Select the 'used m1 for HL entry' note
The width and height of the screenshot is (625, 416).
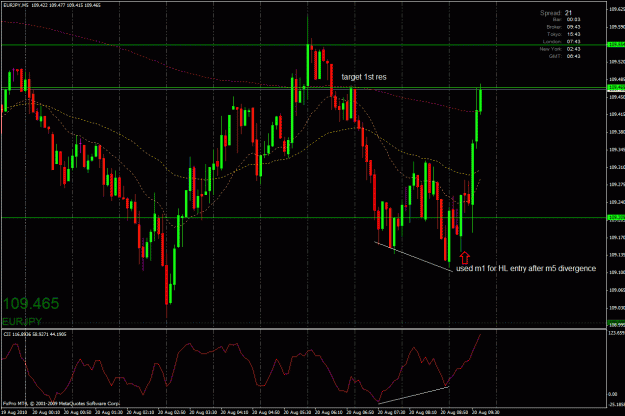[x=526, y=269]
